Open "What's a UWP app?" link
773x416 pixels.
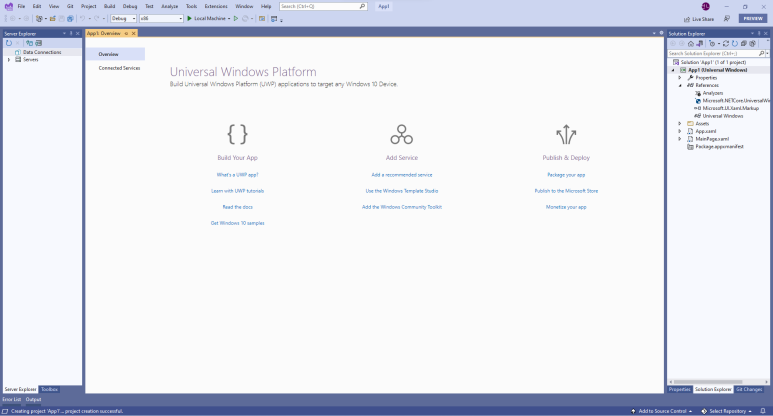[x=238, y=175]
